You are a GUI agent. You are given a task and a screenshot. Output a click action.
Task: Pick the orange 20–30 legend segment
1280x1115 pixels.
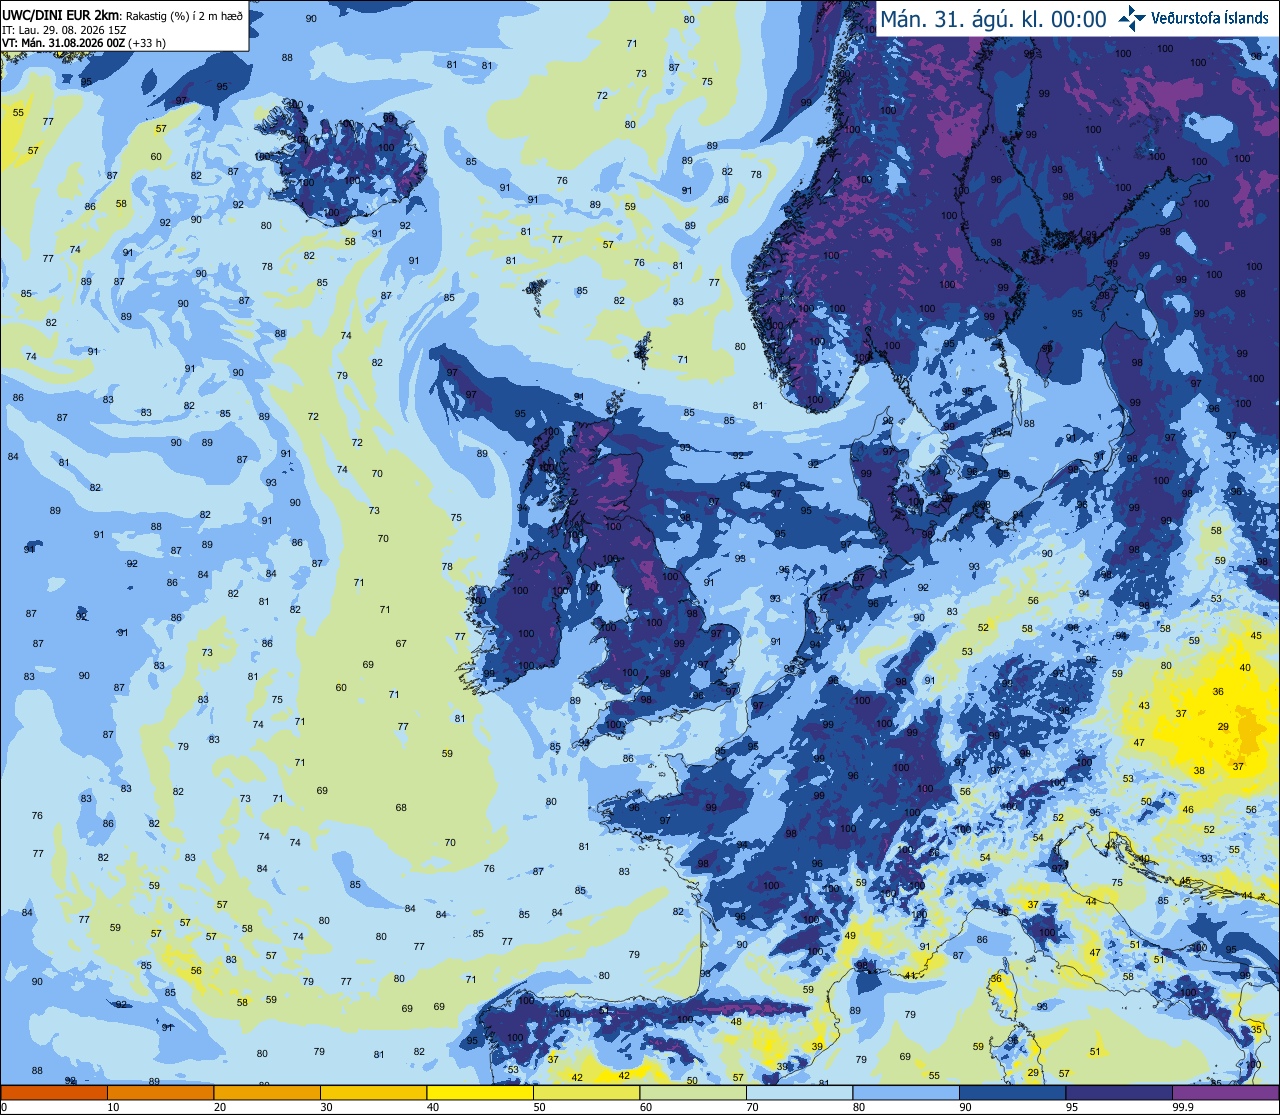click(x=267, y=1092)
